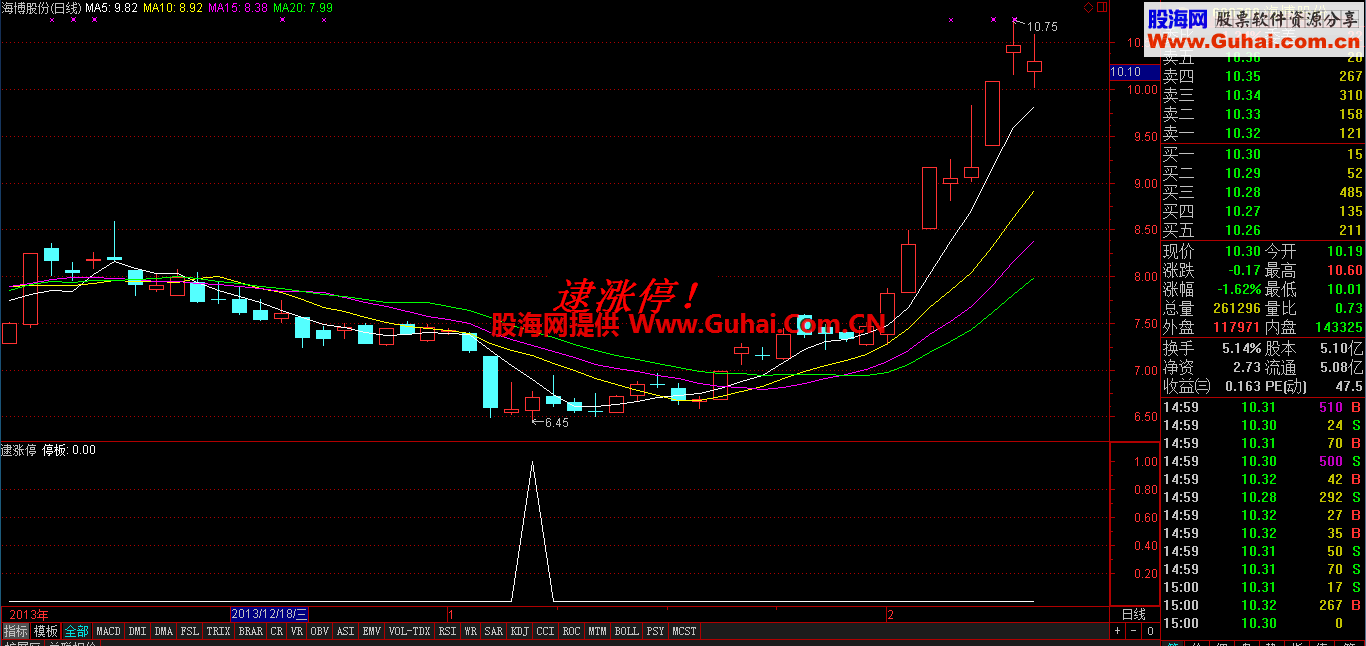Switch indicator to DMA
This screenshot has width=1366, height=646.
coord(164,631)
